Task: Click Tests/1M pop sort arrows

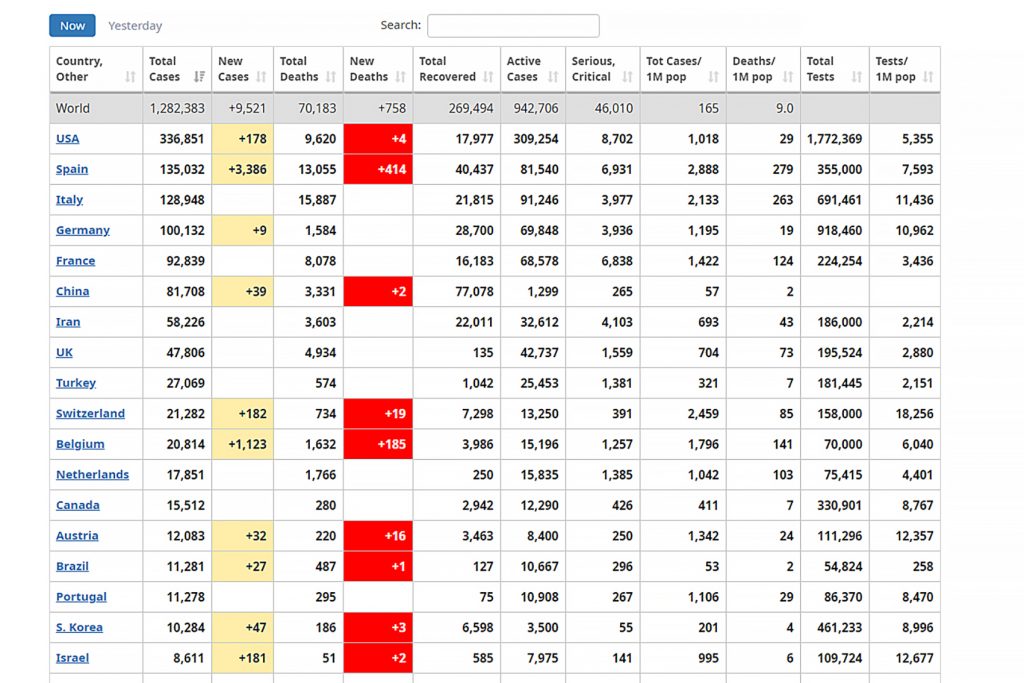Action: [x=928, y=77]
